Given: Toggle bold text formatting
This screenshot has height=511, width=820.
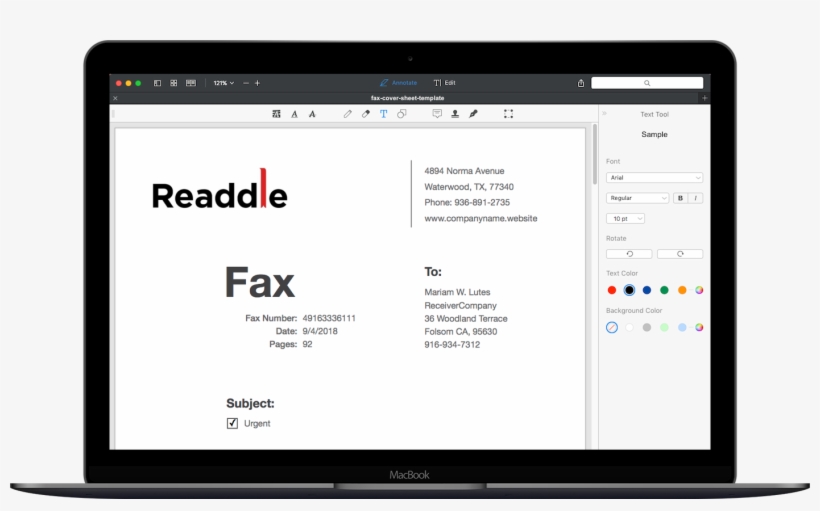Looking at the screenshot, I should pos(680,198).
